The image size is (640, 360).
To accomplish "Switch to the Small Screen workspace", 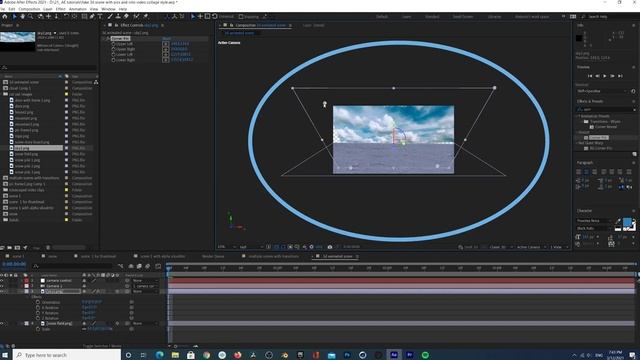I will [463, 17].
